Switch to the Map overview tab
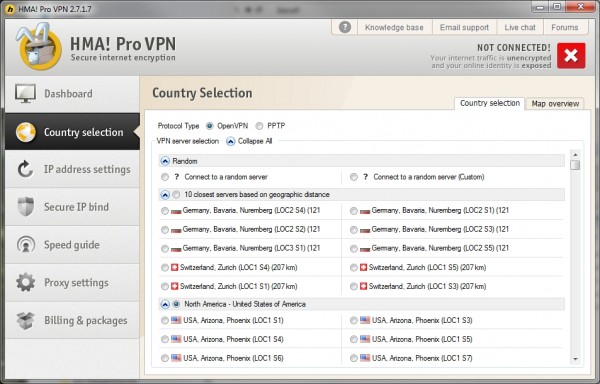 555,104
